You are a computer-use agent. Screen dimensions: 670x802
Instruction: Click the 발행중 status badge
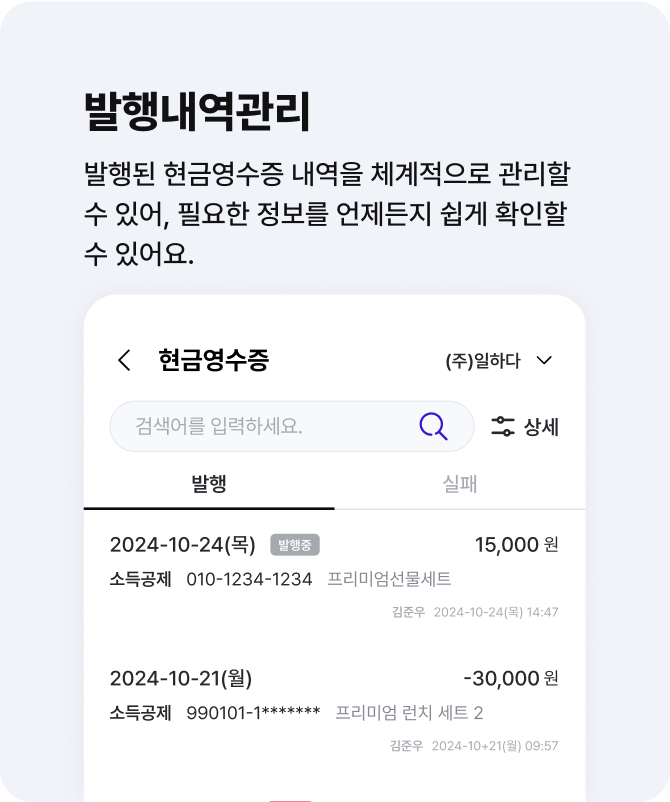point(295,545)
